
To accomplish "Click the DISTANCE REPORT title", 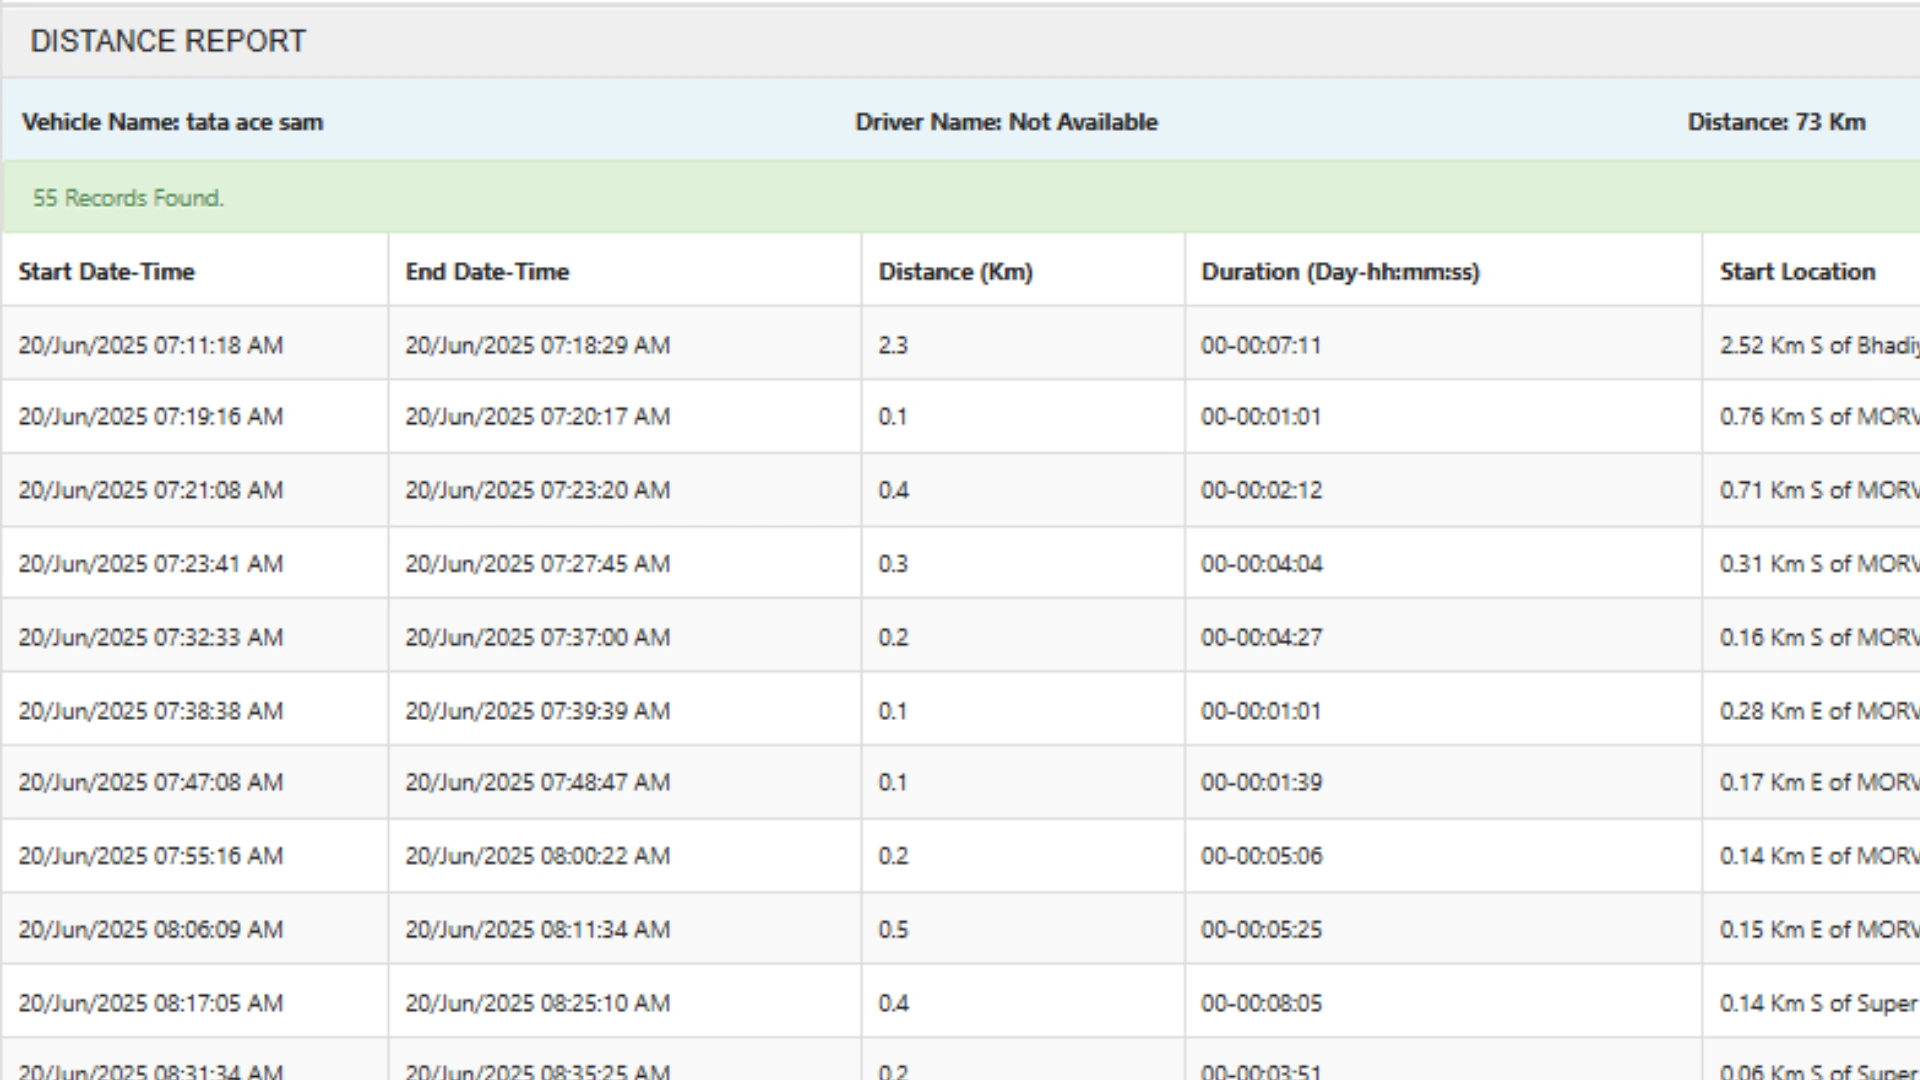I will click(x=168, y=41).
